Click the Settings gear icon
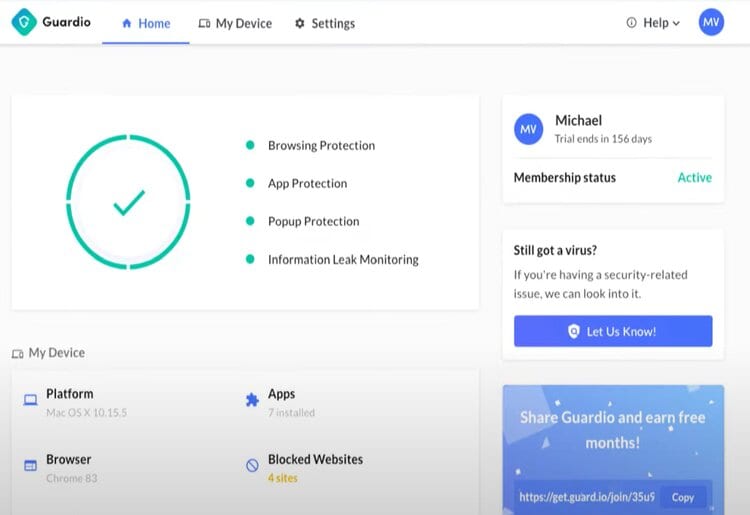The image size is (750, 515). tap(300, 23)
